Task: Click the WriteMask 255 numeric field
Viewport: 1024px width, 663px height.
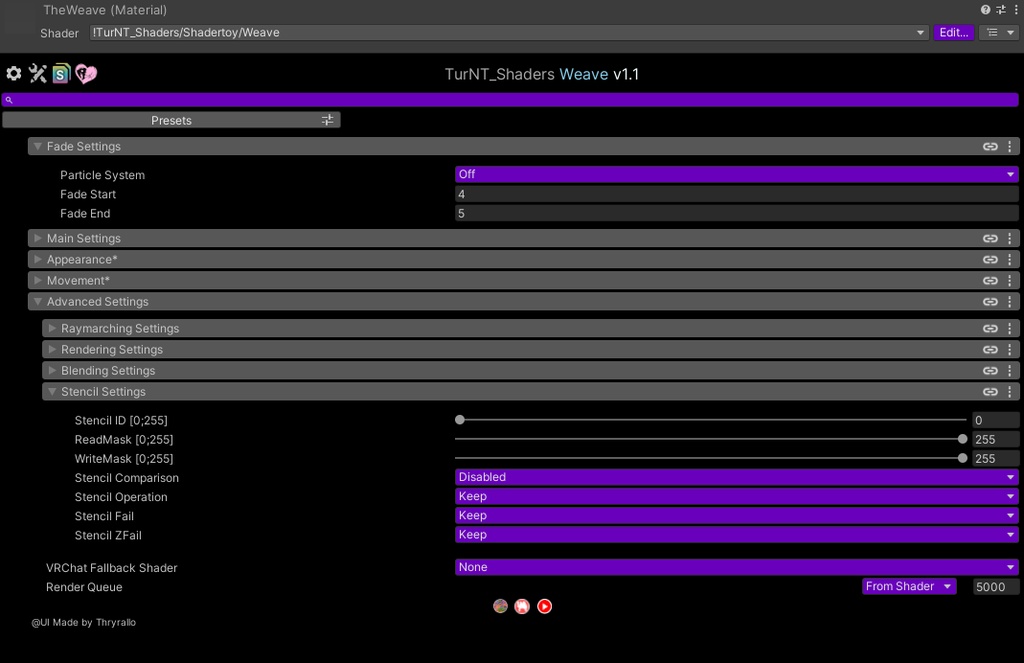Action: click(x=995, y=459)
